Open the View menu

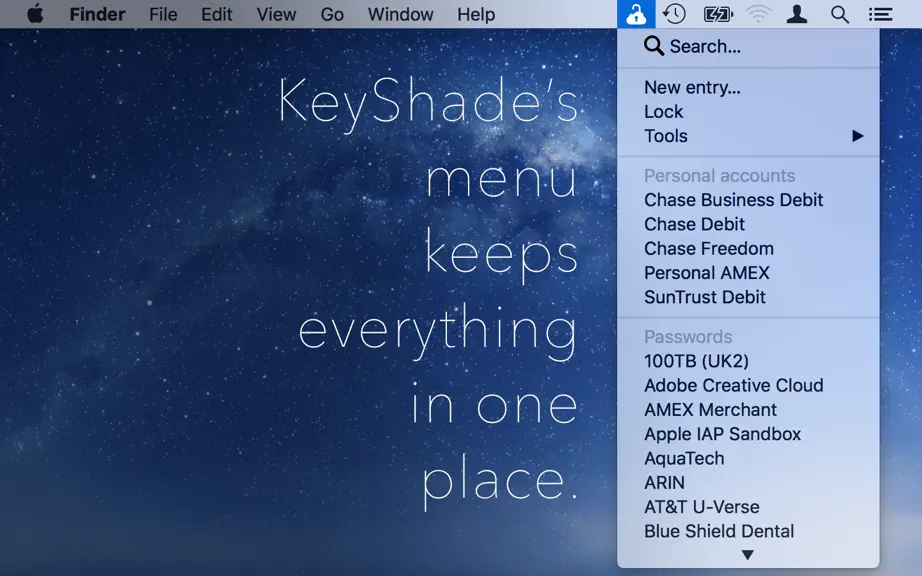(x=276, y=14)
